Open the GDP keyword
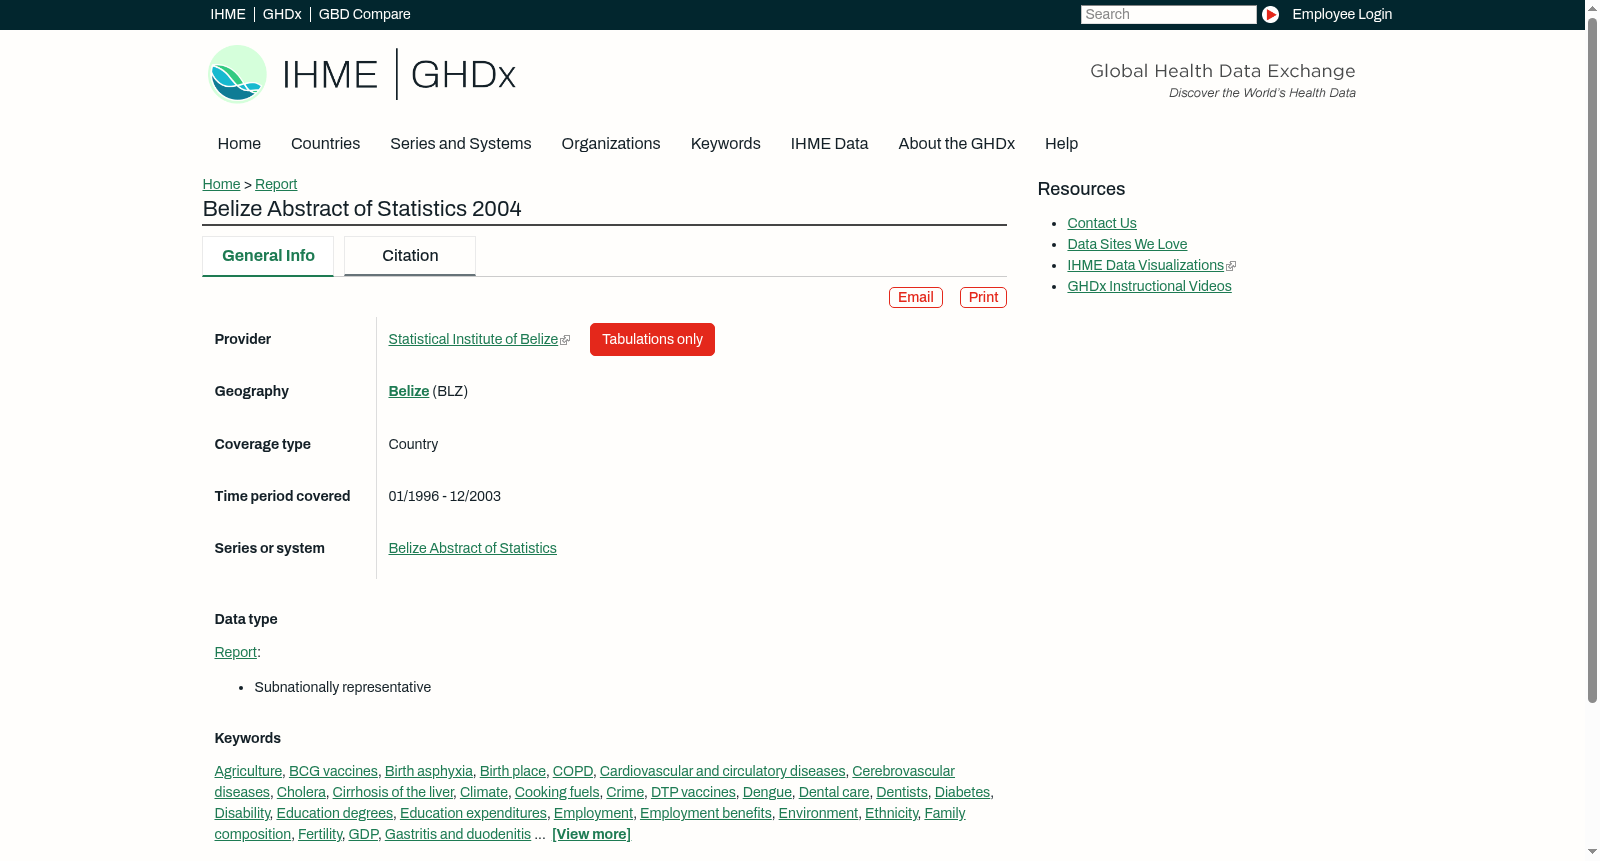Screen dimensions: 1600x861 click(363, 834)
